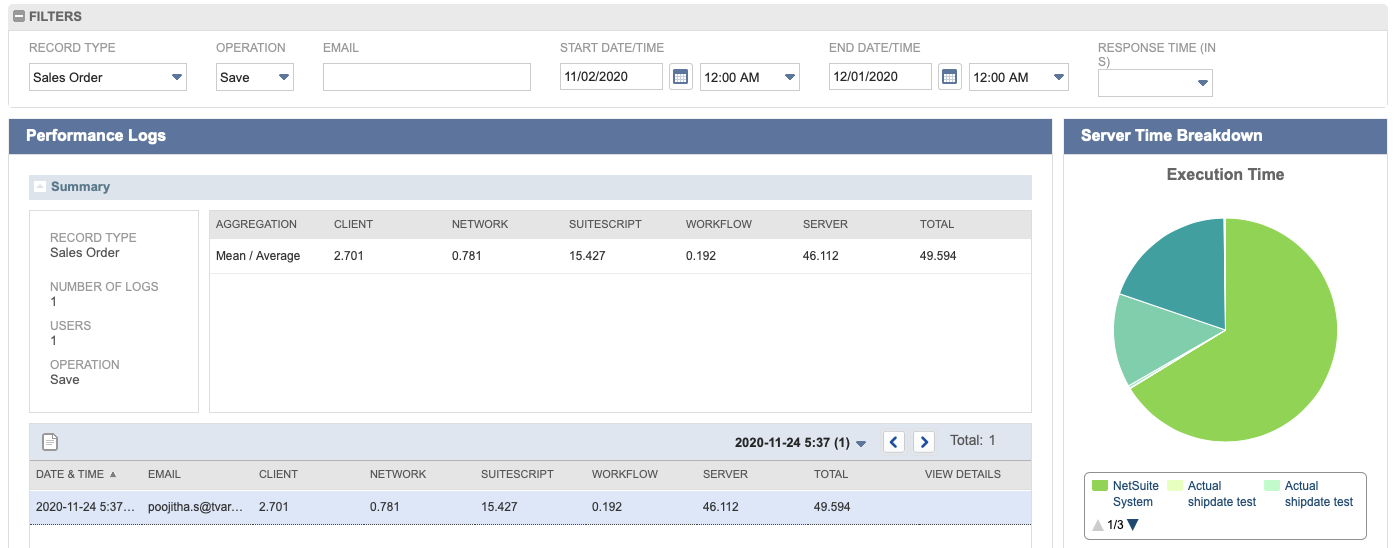The image size is (1398, 548).
Task: Click the Total column header in logs table
Action: click(x=831, y=474)
